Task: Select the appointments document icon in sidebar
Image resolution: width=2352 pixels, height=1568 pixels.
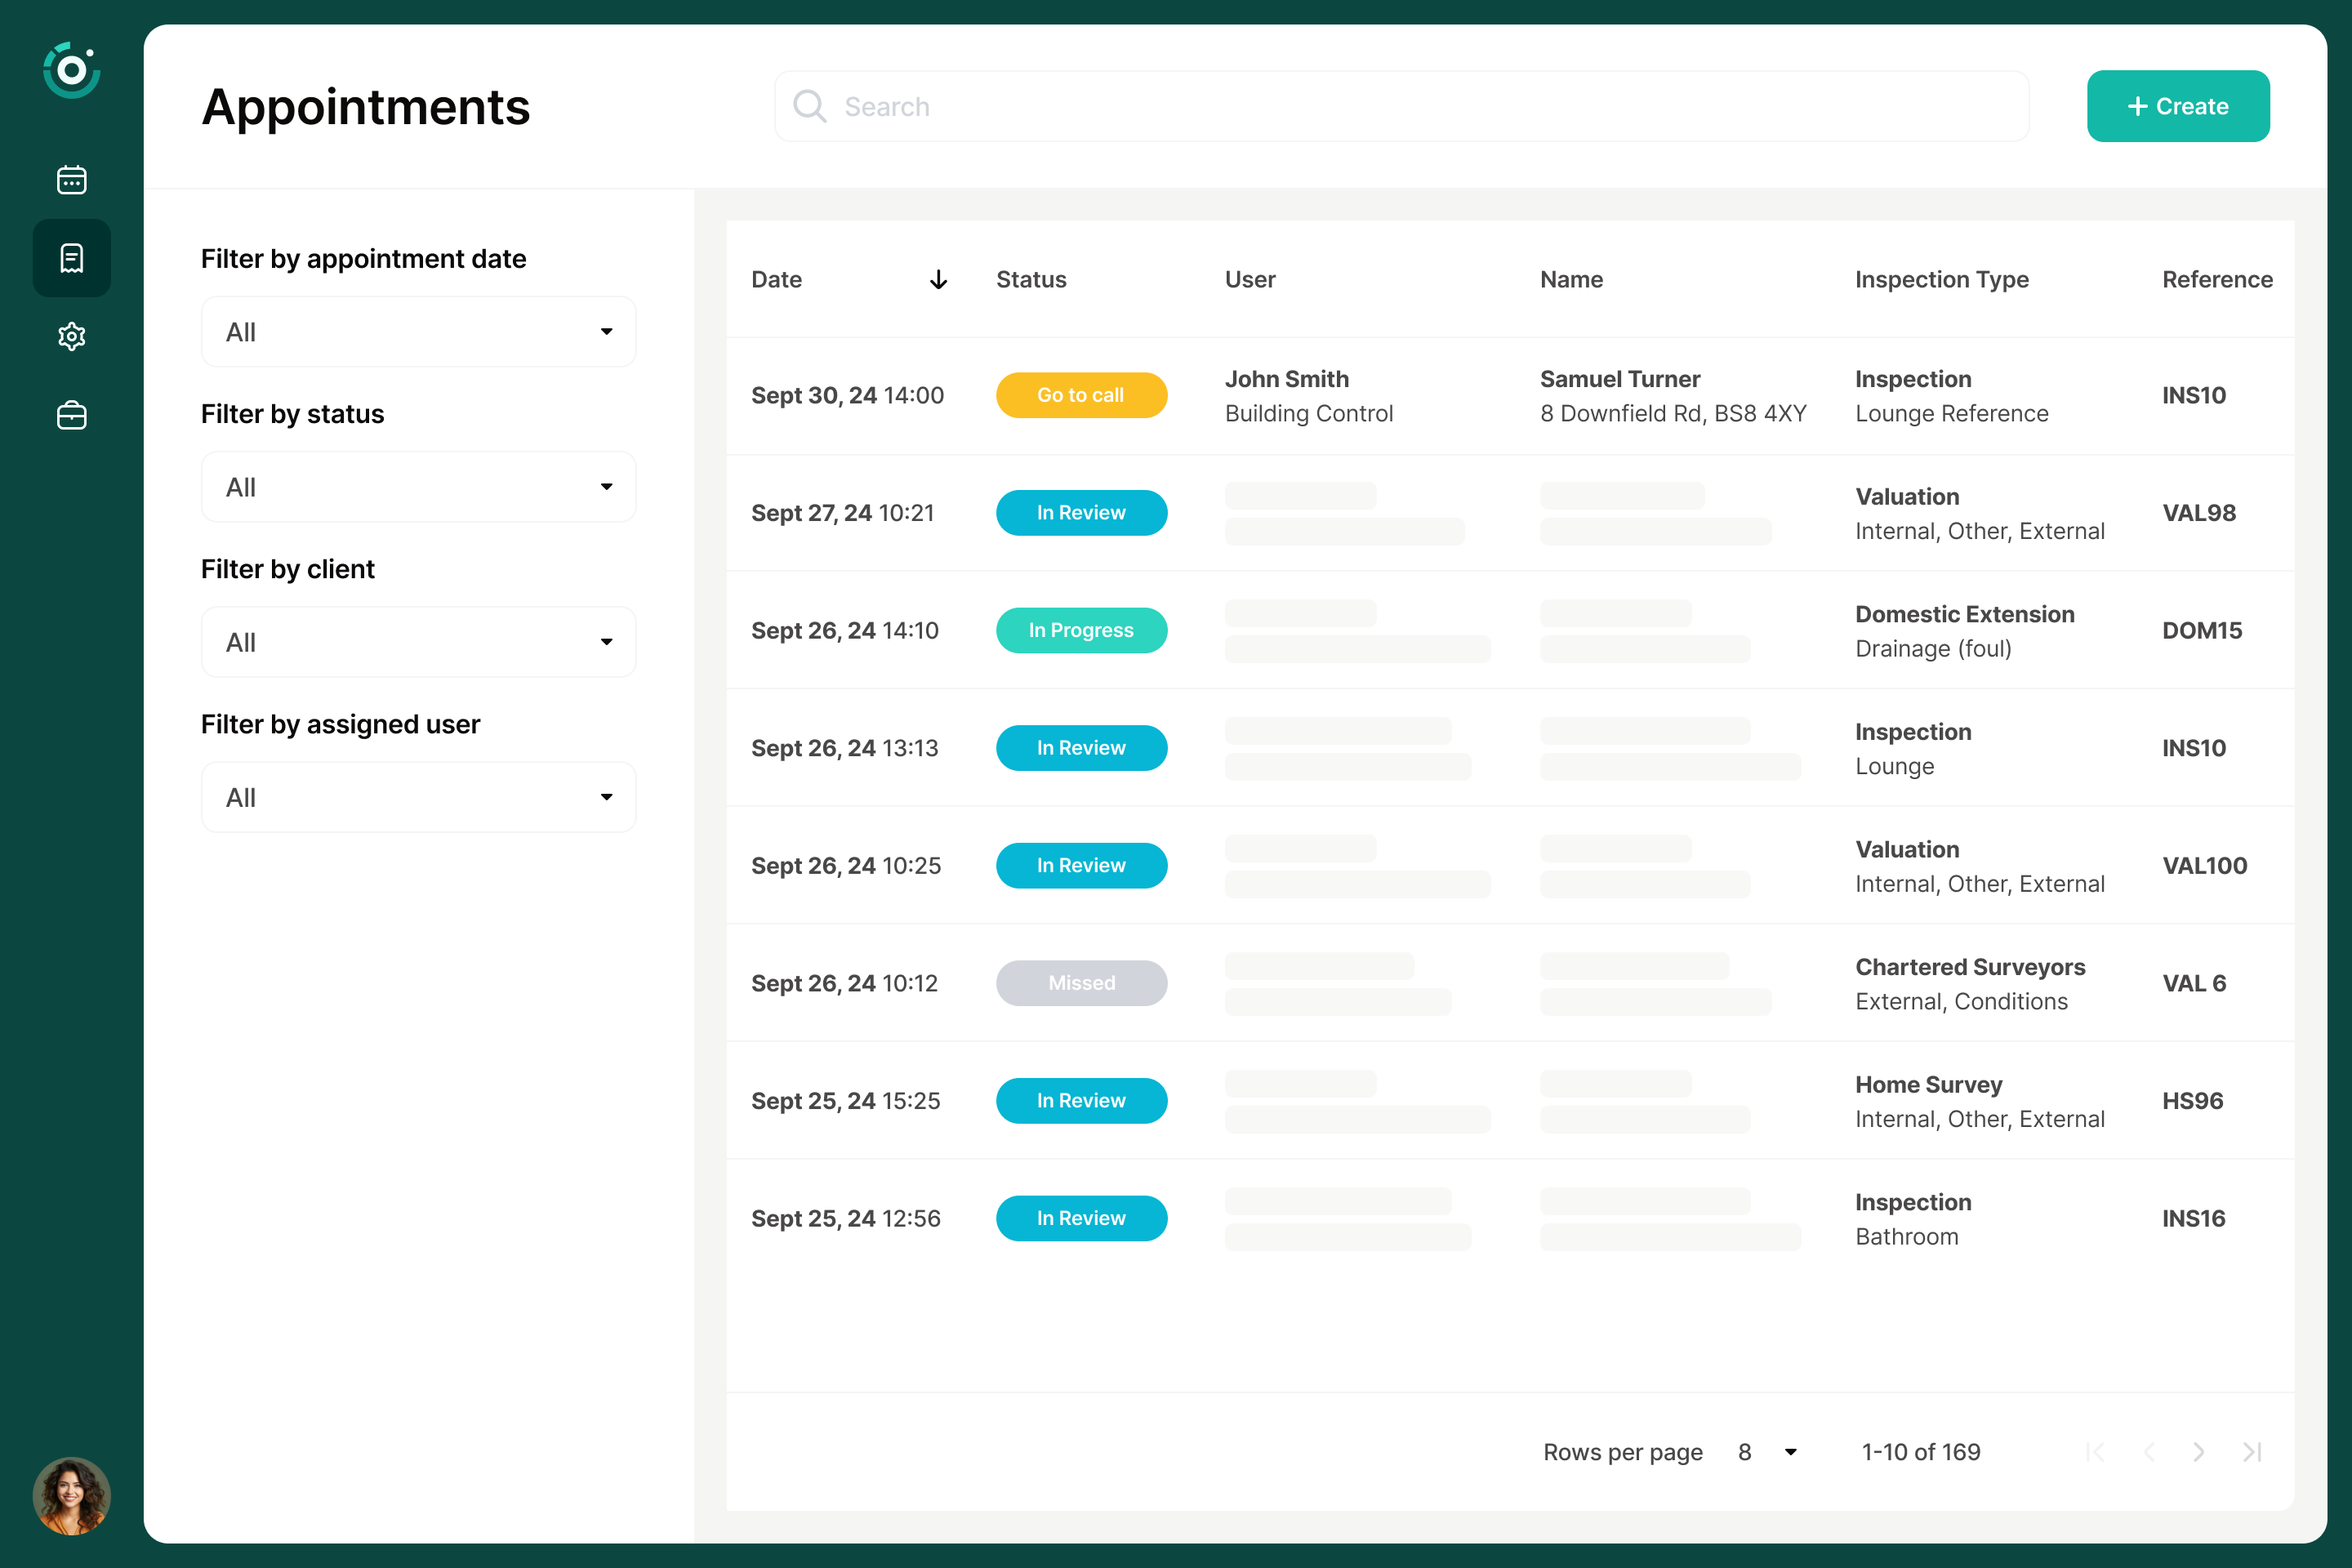Action: pos(71,258)
